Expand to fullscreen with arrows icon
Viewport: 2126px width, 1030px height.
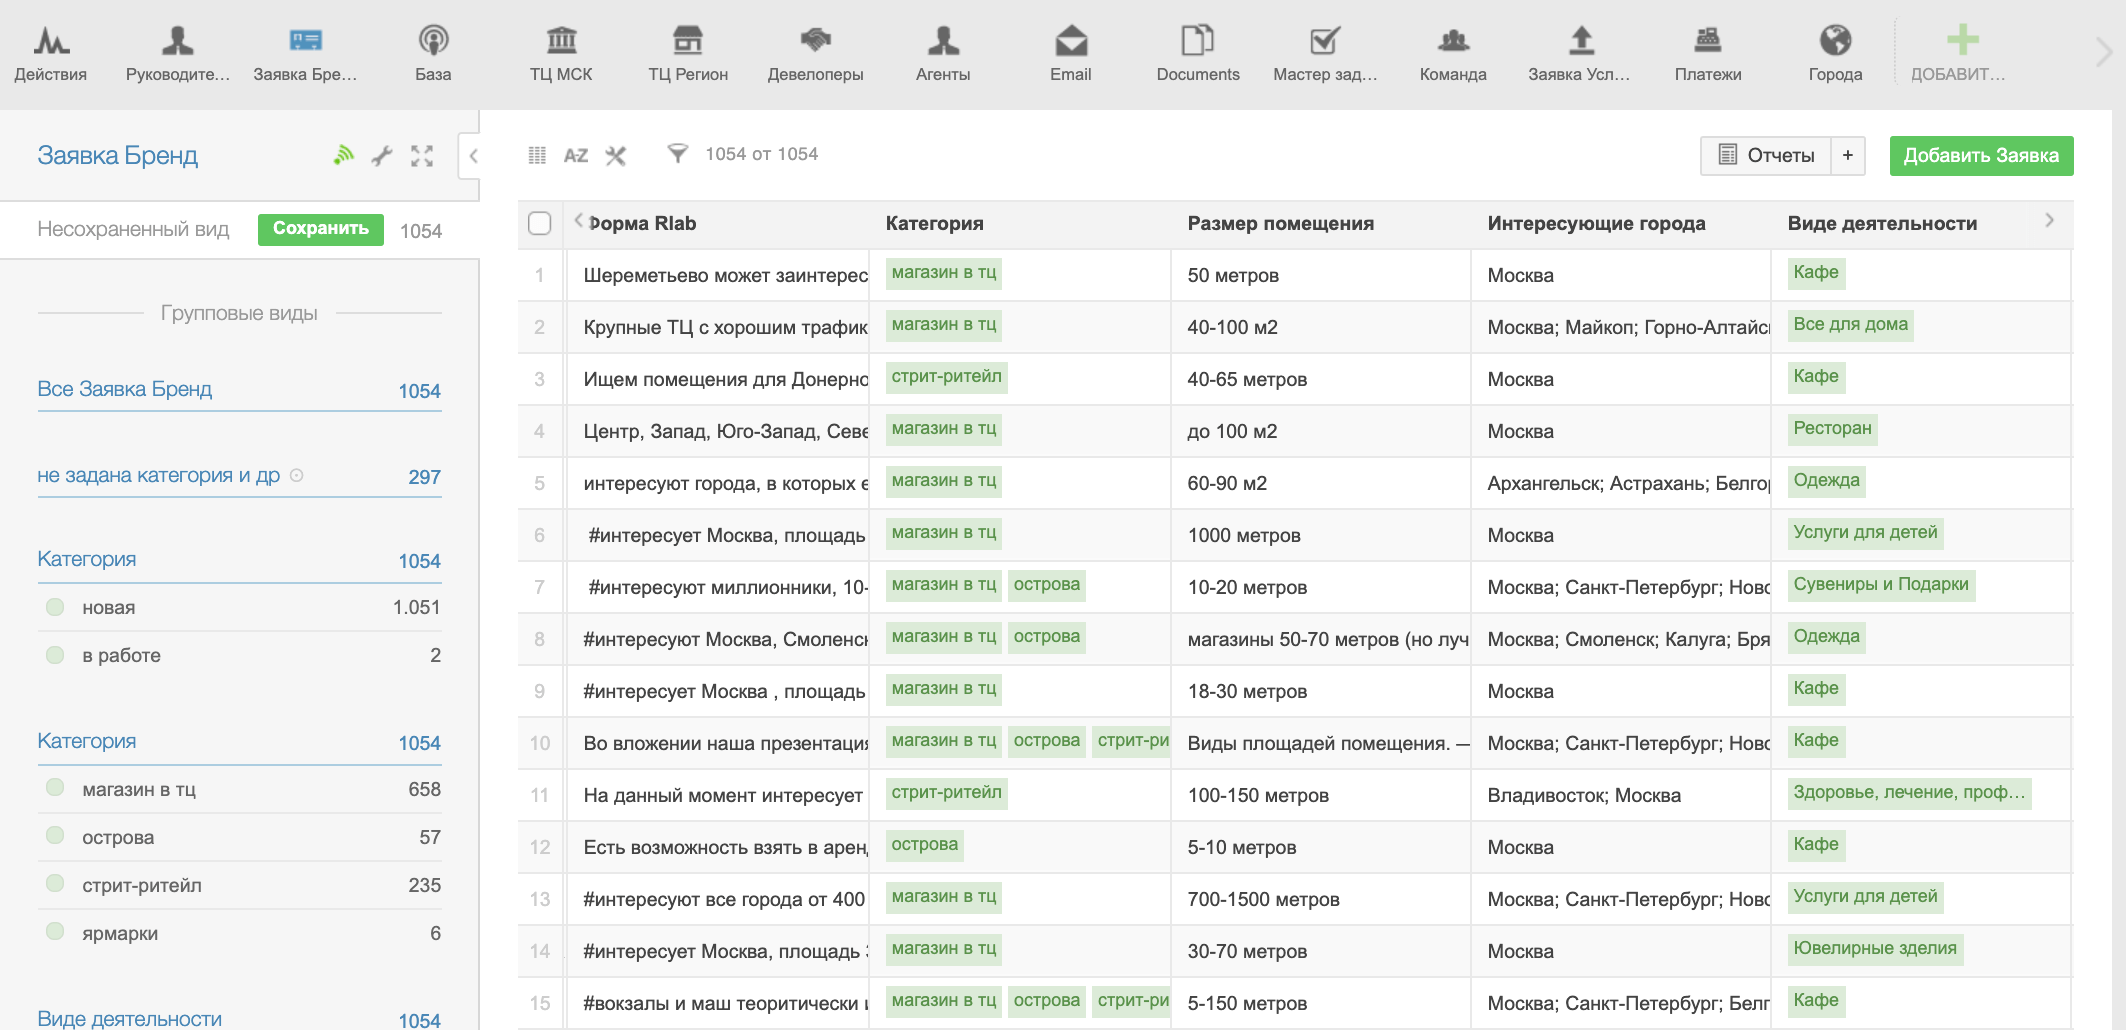click(422, 155)
